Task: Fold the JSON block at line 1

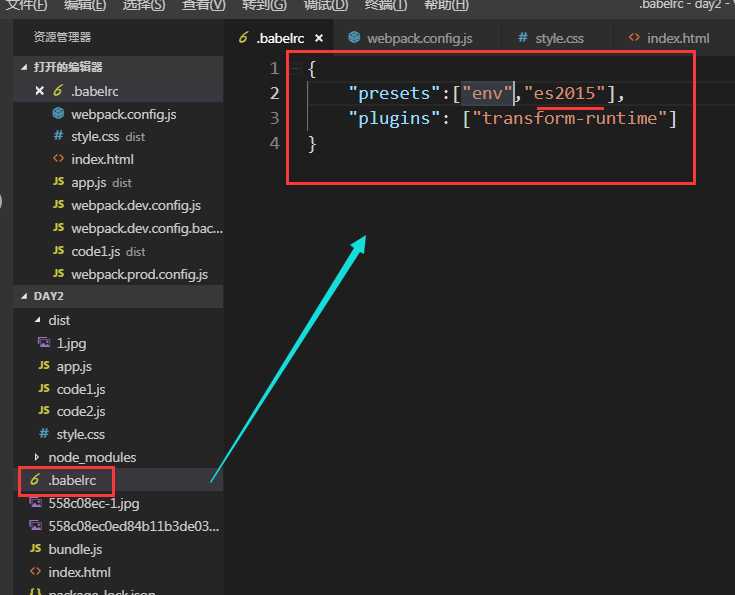Action: tap(292, 69)
